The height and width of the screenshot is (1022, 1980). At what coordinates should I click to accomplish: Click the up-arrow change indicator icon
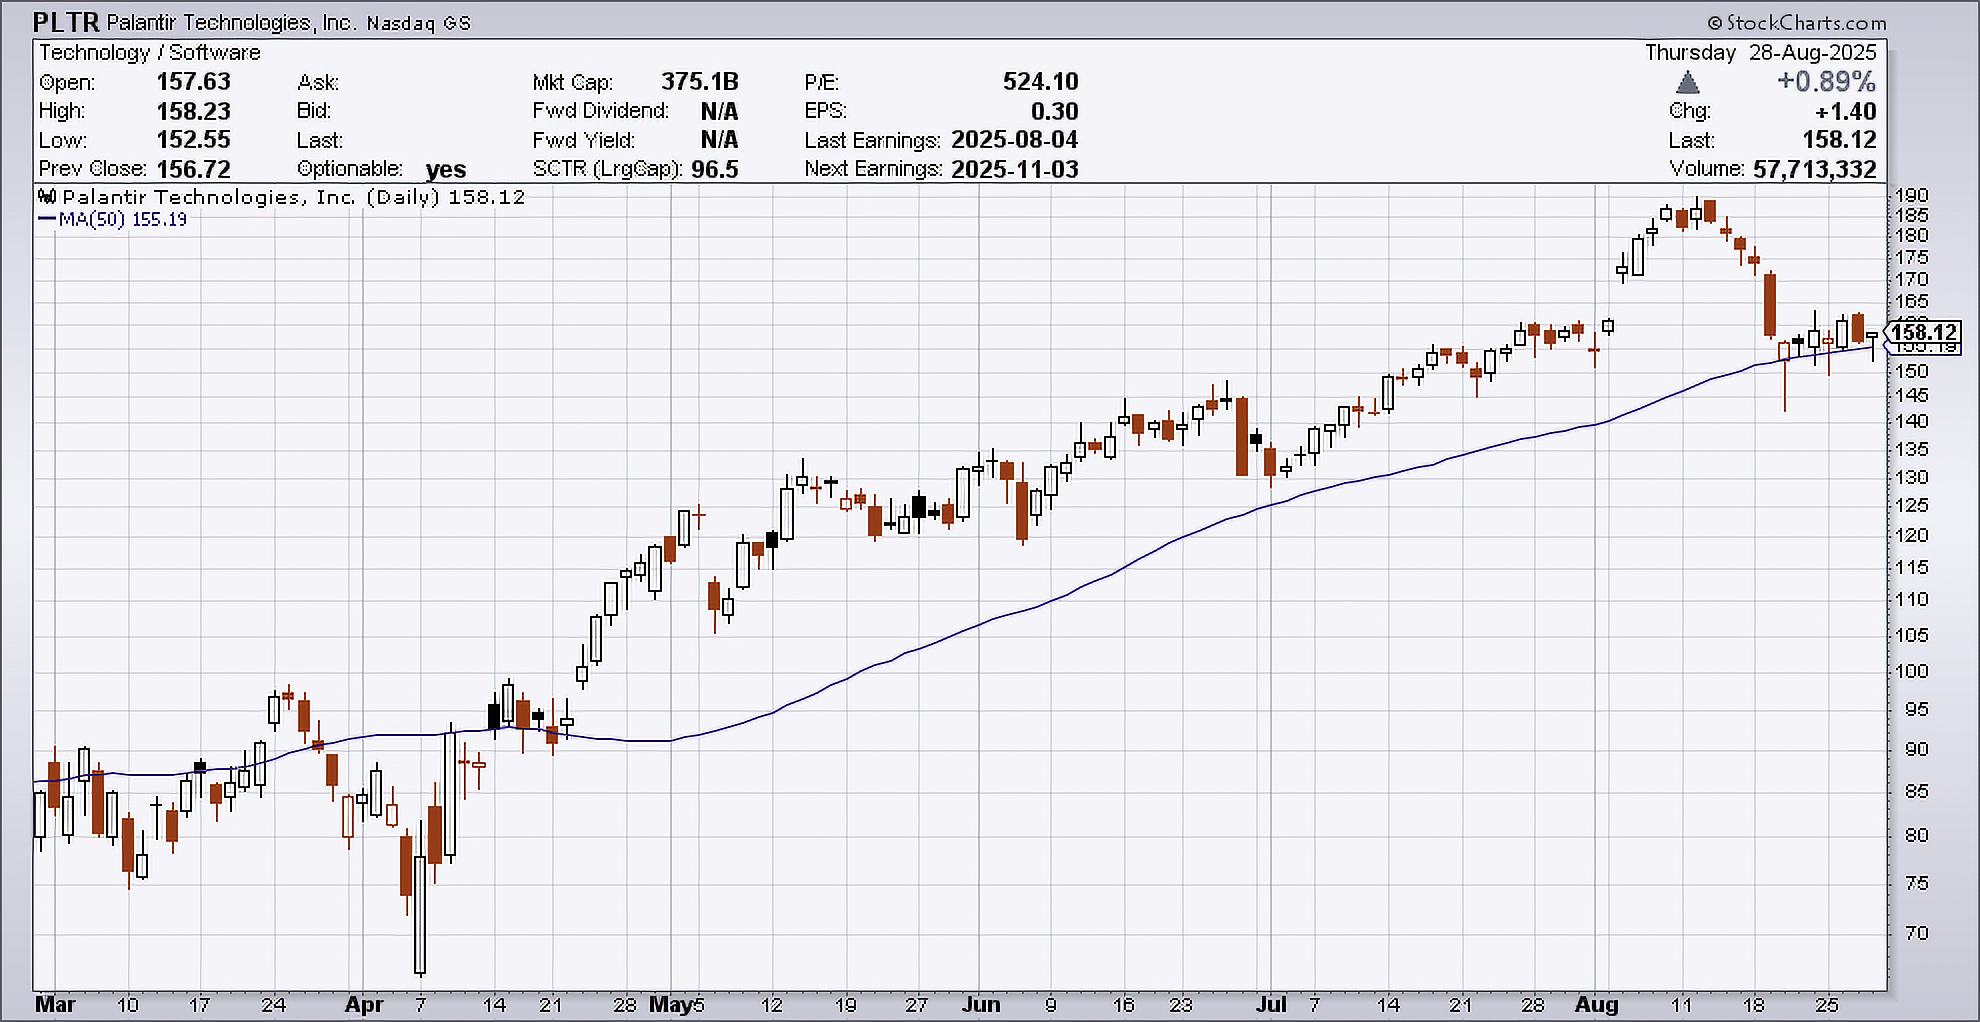coord(1687,82)
